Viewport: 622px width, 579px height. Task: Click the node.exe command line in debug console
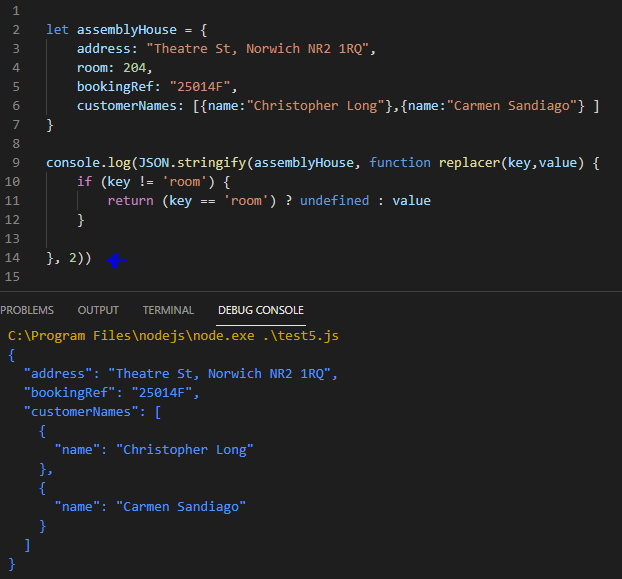[x=173, y=336]
